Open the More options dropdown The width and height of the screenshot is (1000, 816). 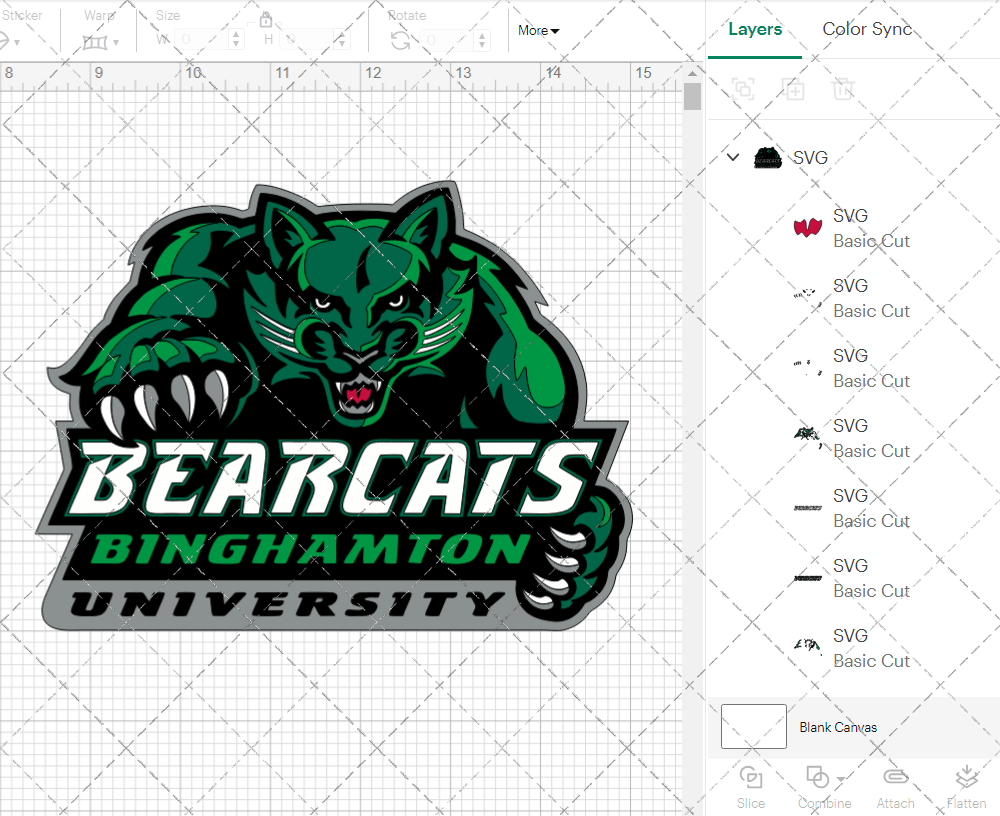coord(538,30)
